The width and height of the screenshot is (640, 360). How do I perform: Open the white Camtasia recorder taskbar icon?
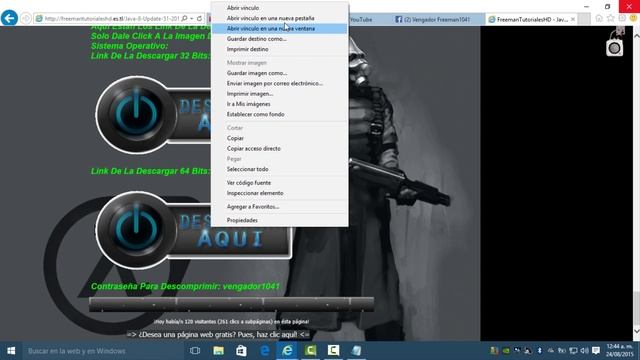pyautogui.click(x=333, y=351)
